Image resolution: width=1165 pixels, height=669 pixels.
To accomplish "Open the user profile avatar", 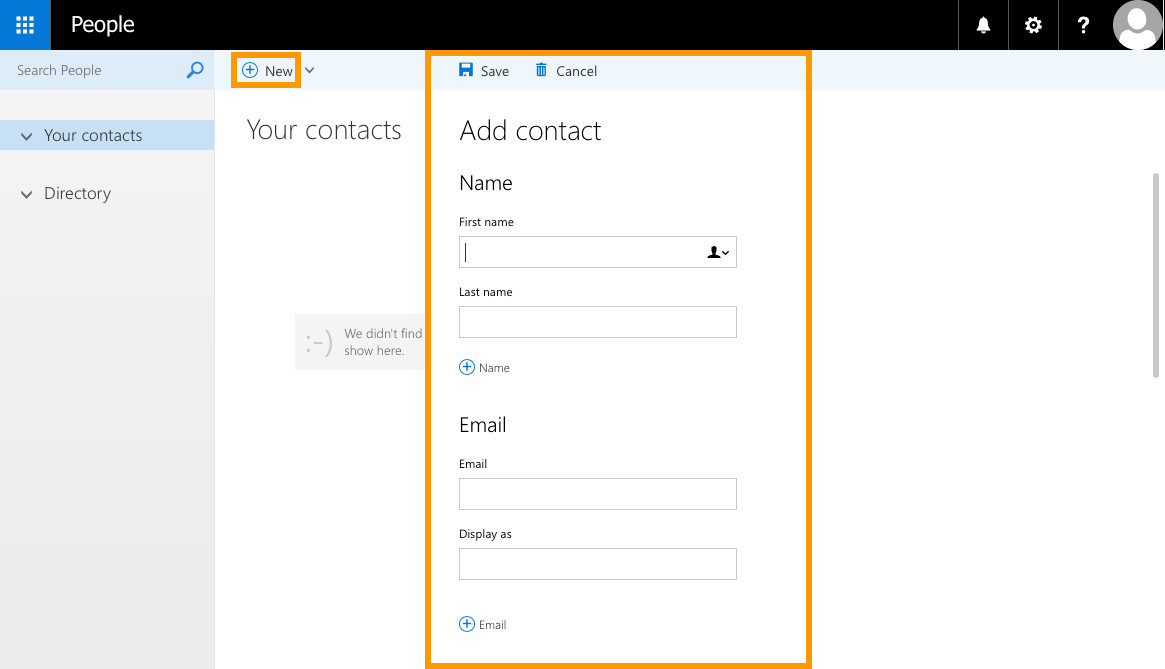I will 1137,25.
